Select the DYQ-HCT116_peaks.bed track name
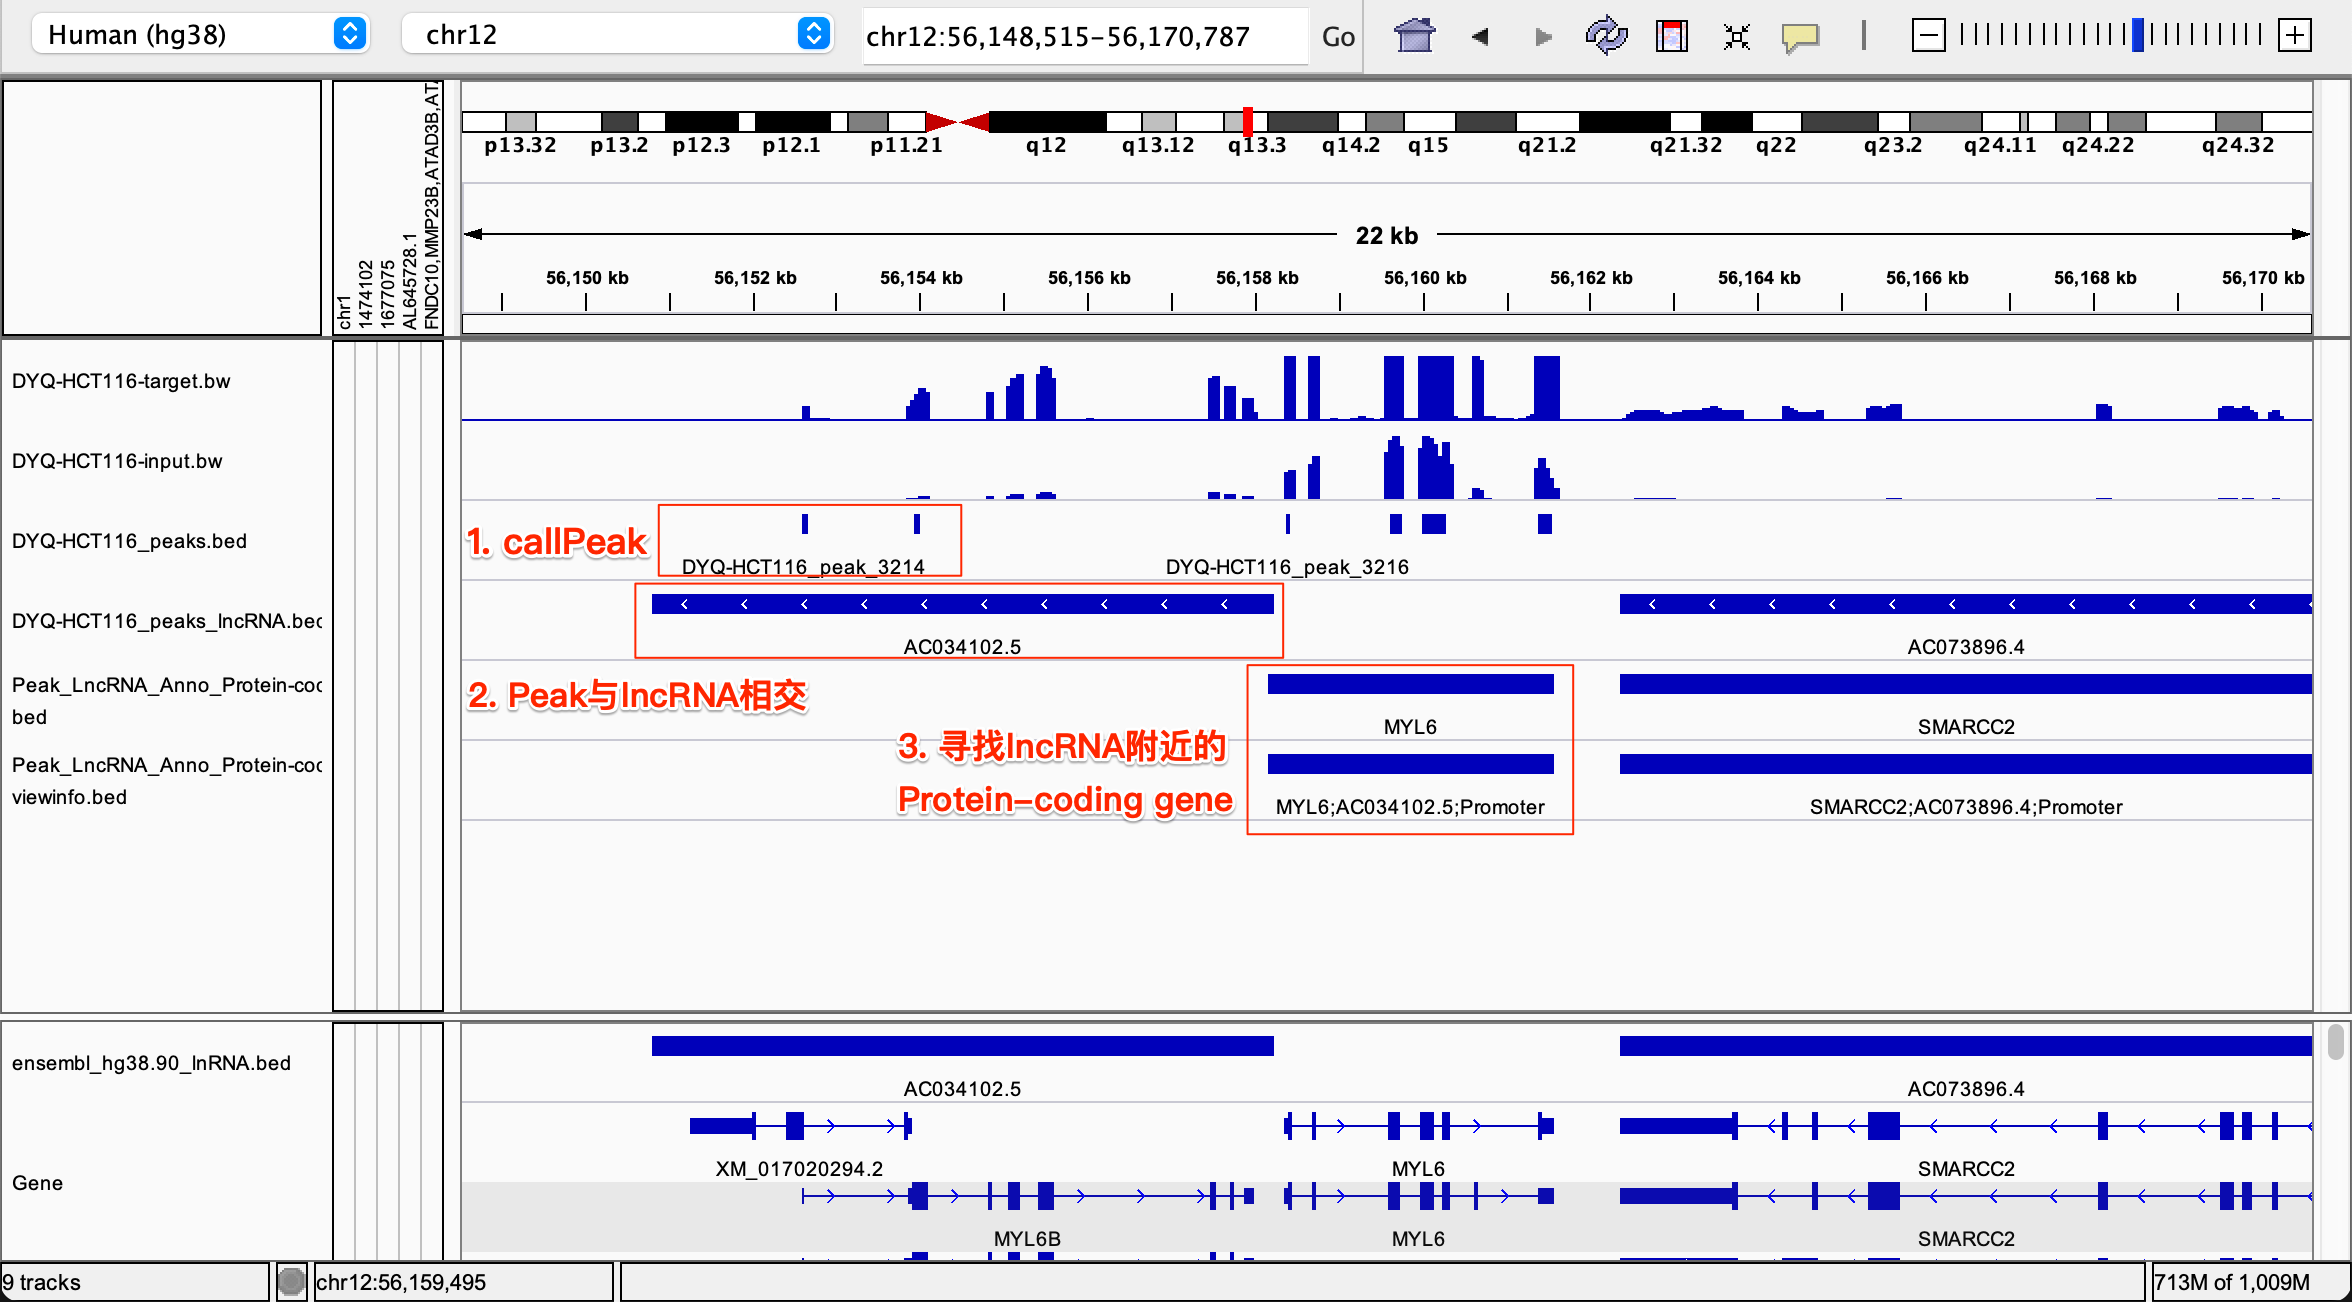The height and width of the screenshot is (1302, 2352). (129, 541)
